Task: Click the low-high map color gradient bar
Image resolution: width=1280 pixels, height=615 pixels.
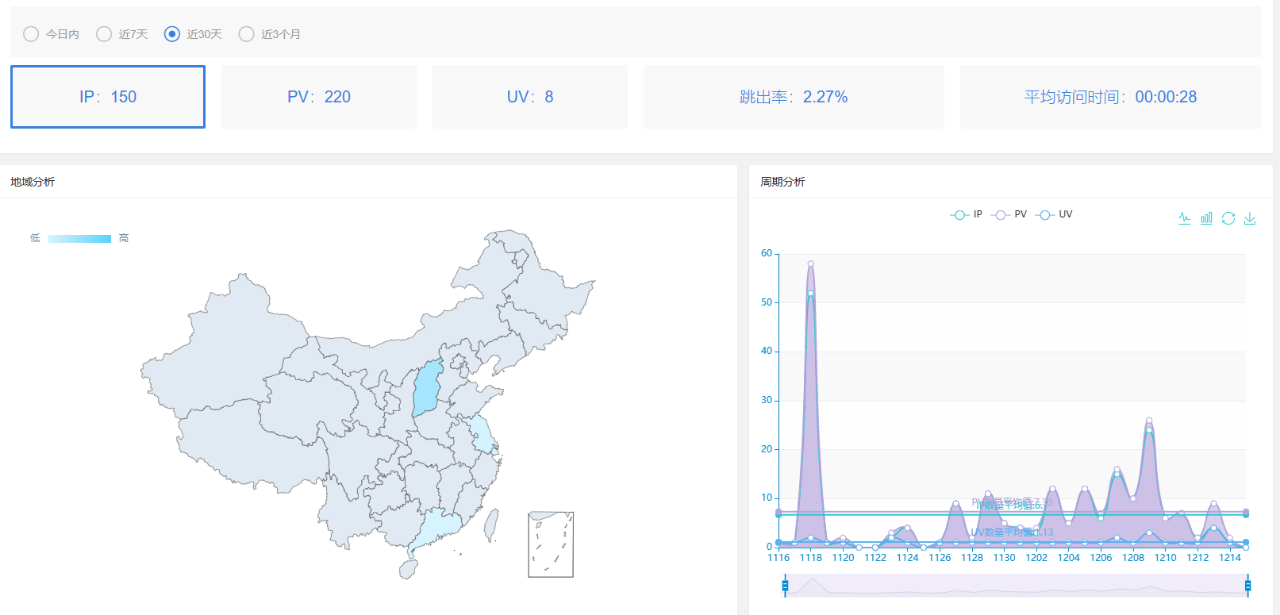Action: (79, 238)
